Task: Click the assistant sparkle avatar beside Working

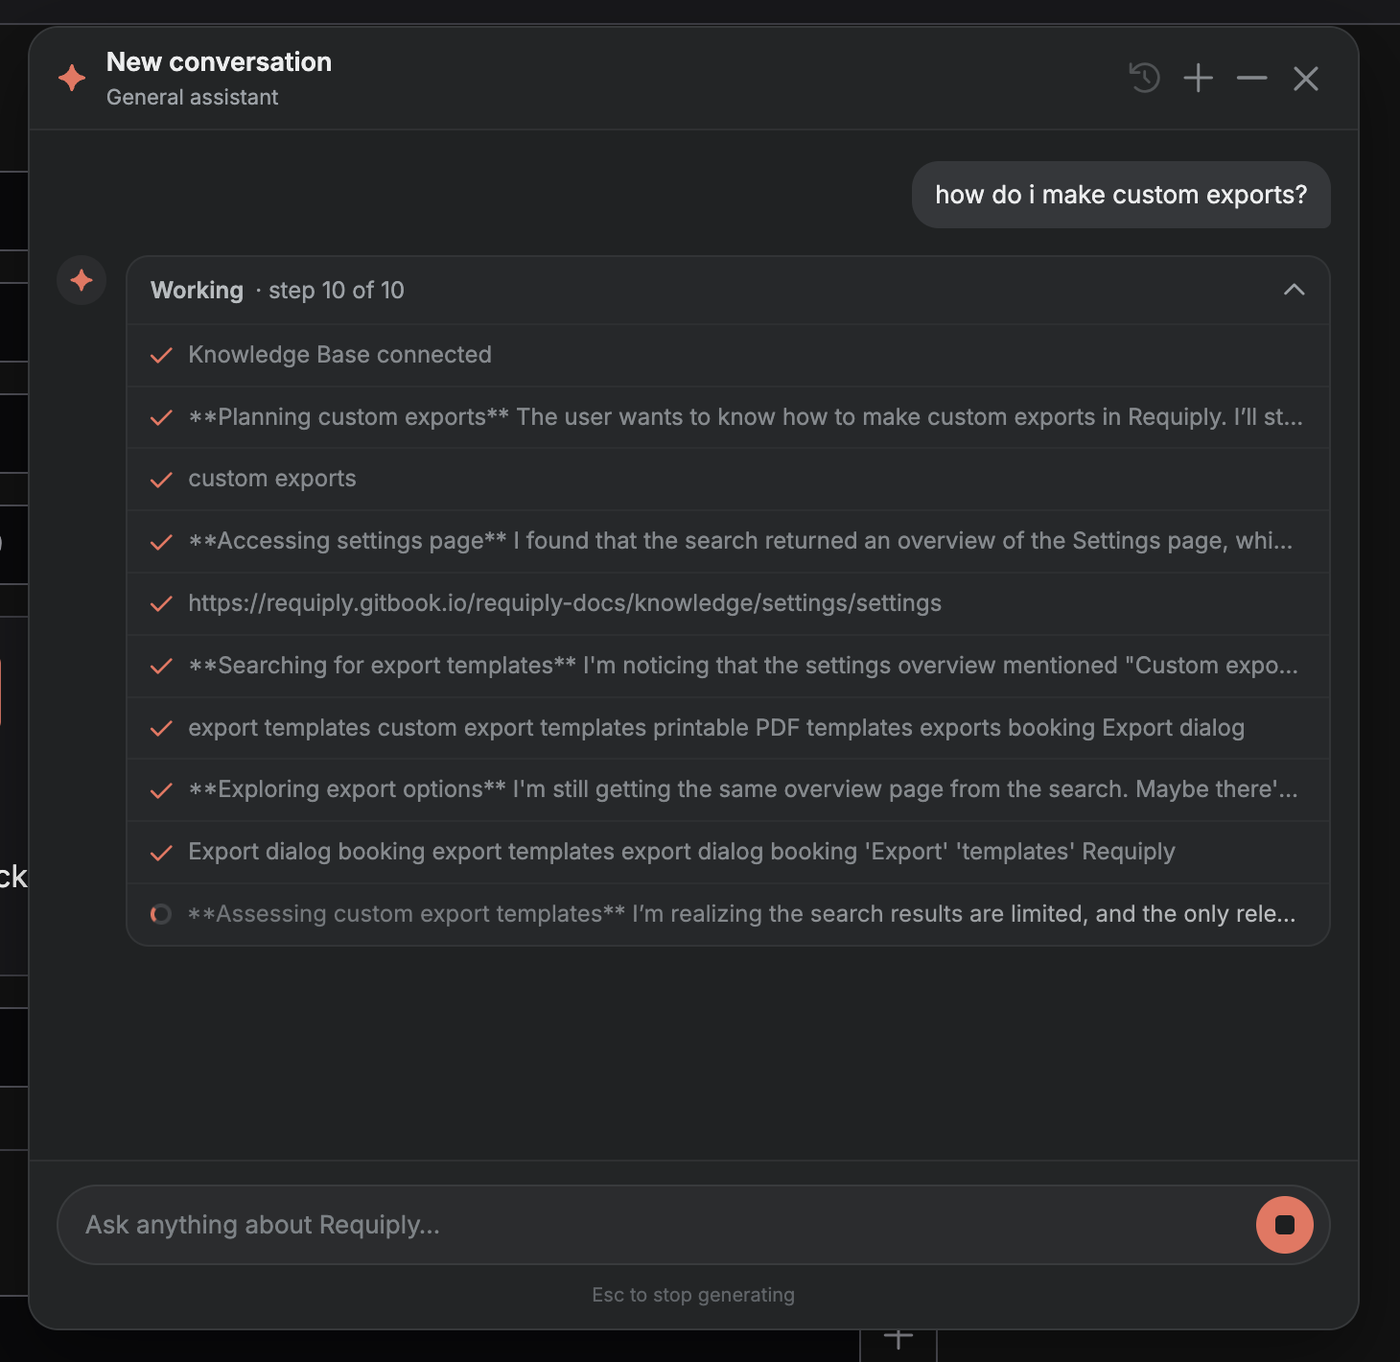Action: coord(82,280)
